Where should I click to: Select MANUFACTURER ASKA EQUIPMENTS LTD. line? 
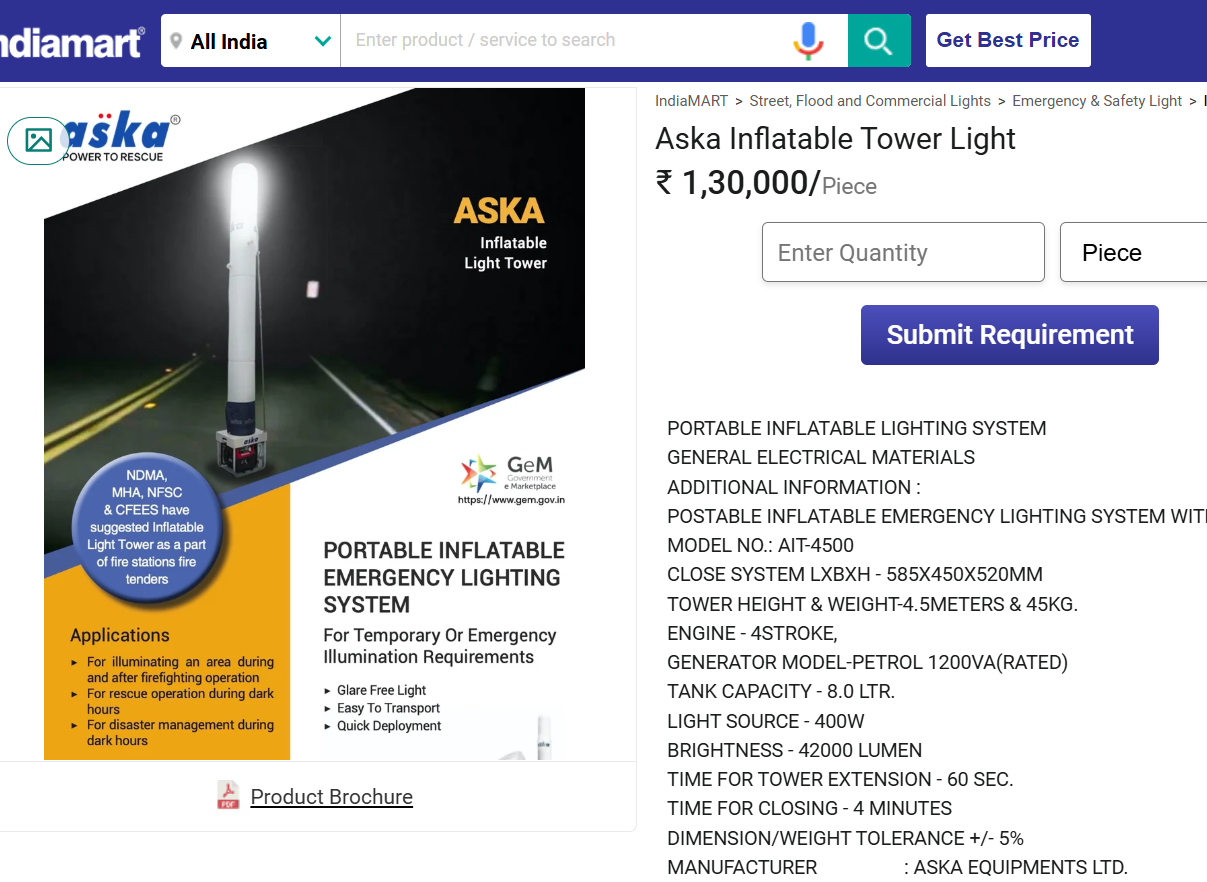click(897, 867)
